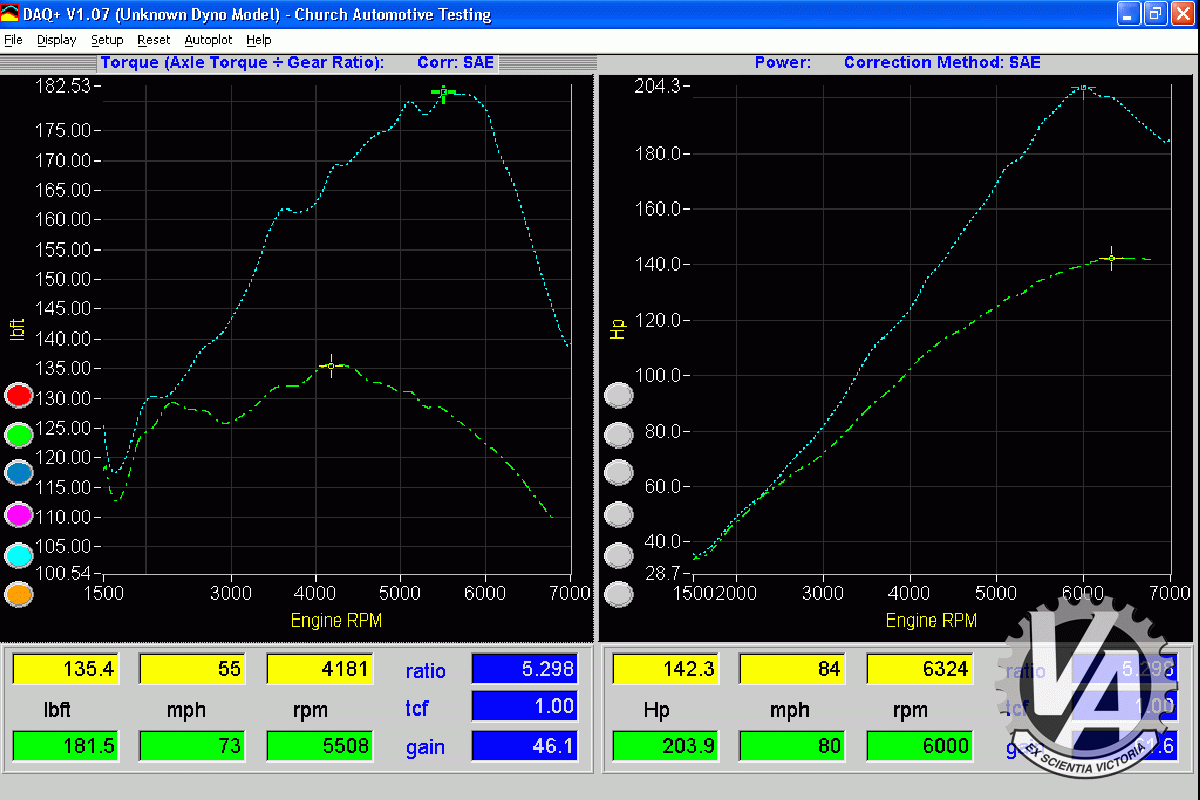This screenshot has width=1200, height=800.
Task: Click the DAQ+ application icon in title bar
Action: (10, 14)
